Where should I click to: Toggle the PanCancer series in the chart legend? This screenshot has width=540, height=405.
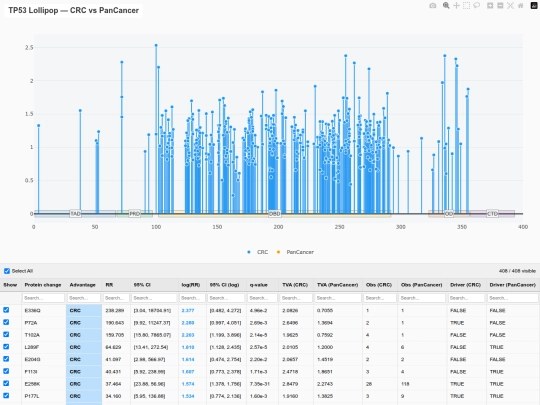[295, 252]
